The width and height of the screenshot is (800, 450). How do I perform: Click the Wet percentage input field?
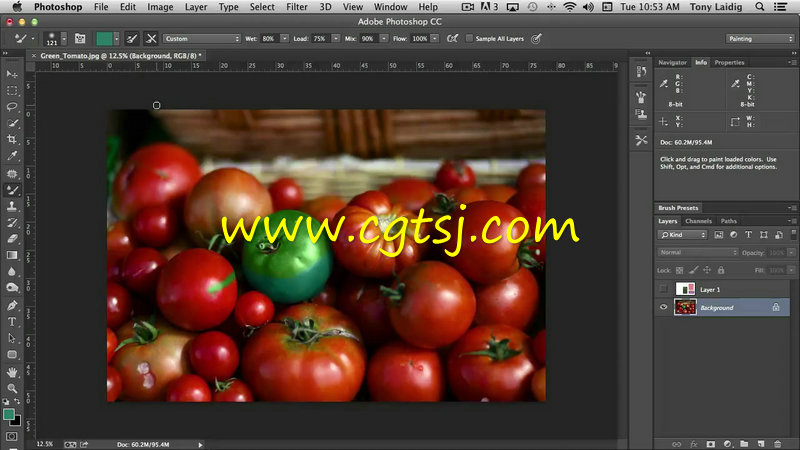pyautogui.click(x=269, y=39)
